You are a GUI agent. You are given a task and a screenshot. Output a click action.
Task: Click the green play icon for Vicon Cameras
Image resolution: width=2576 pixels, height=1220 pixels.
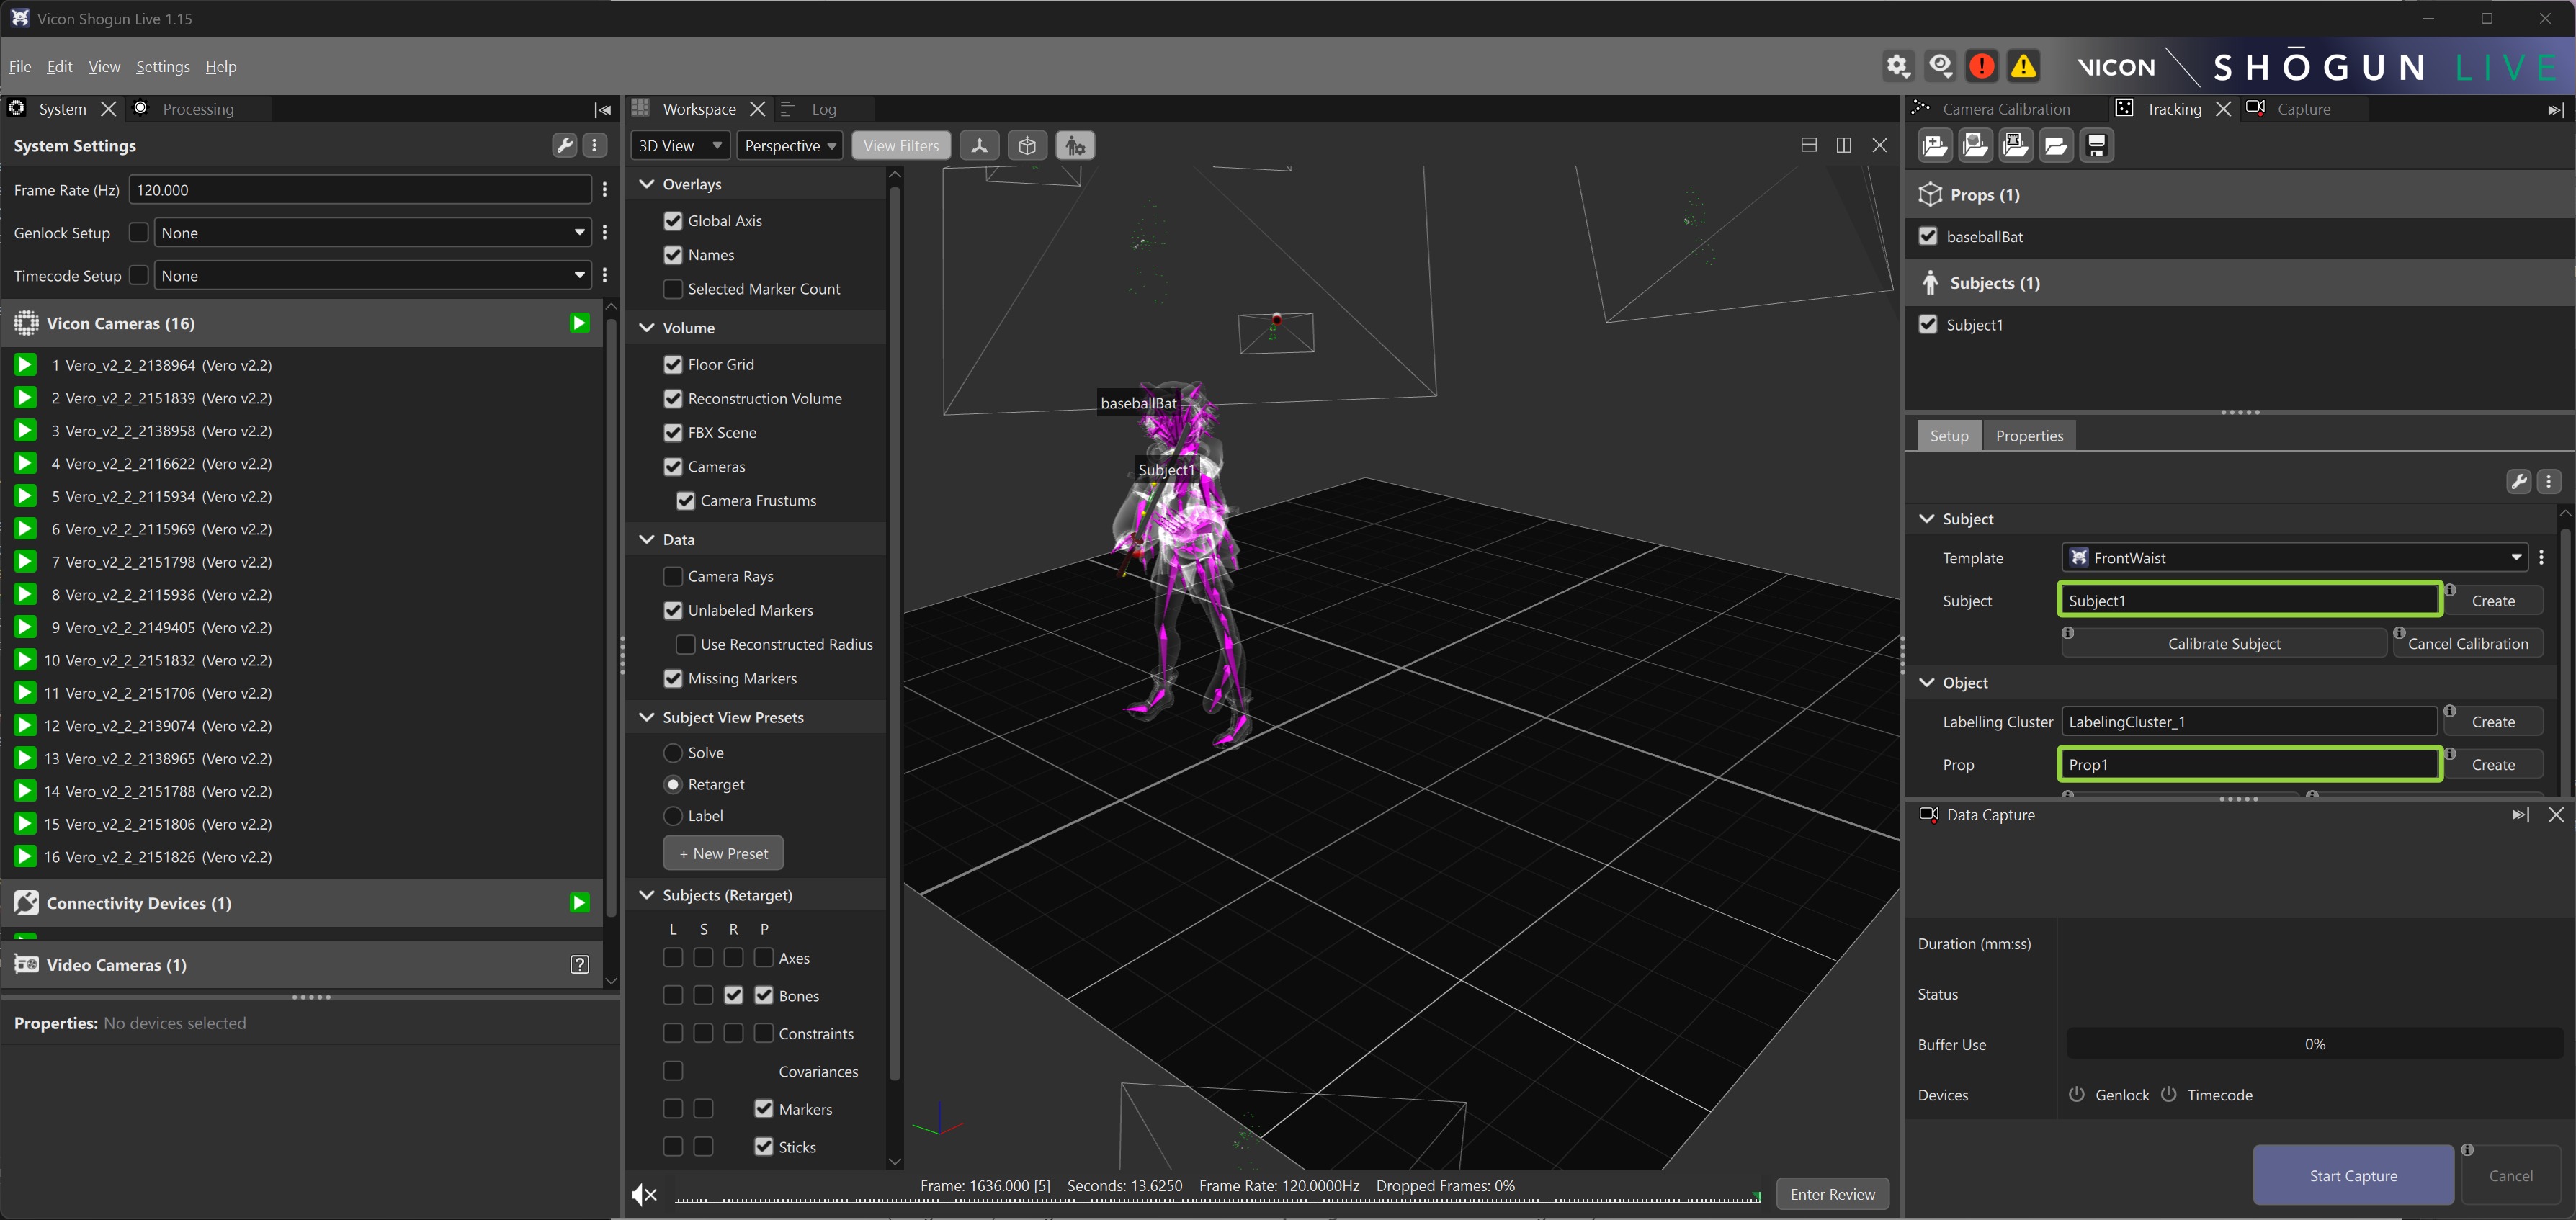coord(579,323)
